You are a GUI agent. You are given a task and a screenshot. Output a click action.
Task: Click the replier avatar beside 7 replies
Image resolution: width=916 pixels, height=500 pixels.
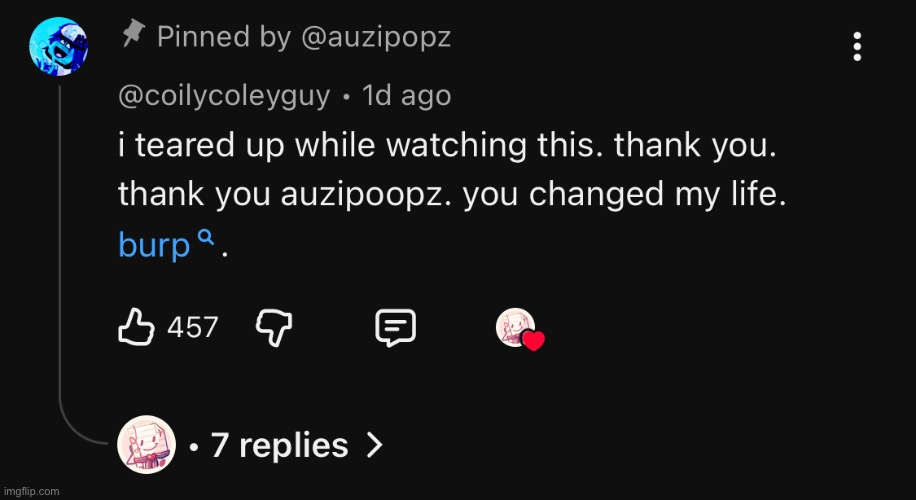(x=147, y=444)
